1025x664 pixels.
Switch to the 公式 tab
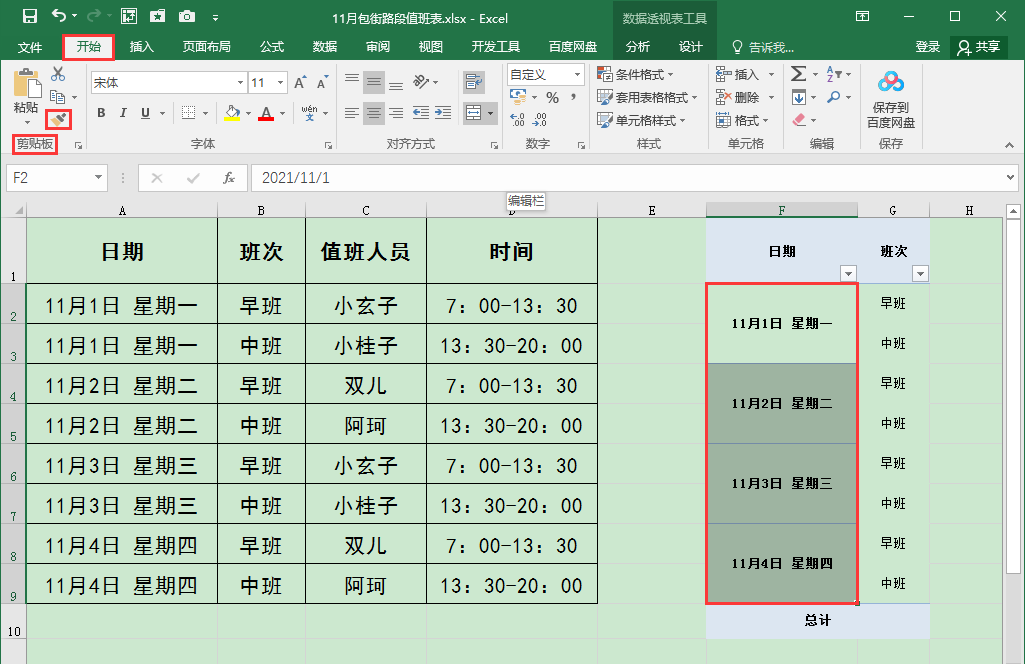tap(272, 47)
